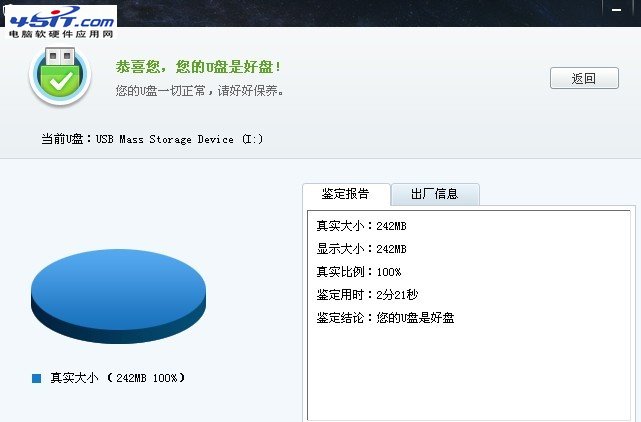Click the green headline 恭喜您，您的U盘是好盘！
Screen dimensions: 641x422
[198, 67]
